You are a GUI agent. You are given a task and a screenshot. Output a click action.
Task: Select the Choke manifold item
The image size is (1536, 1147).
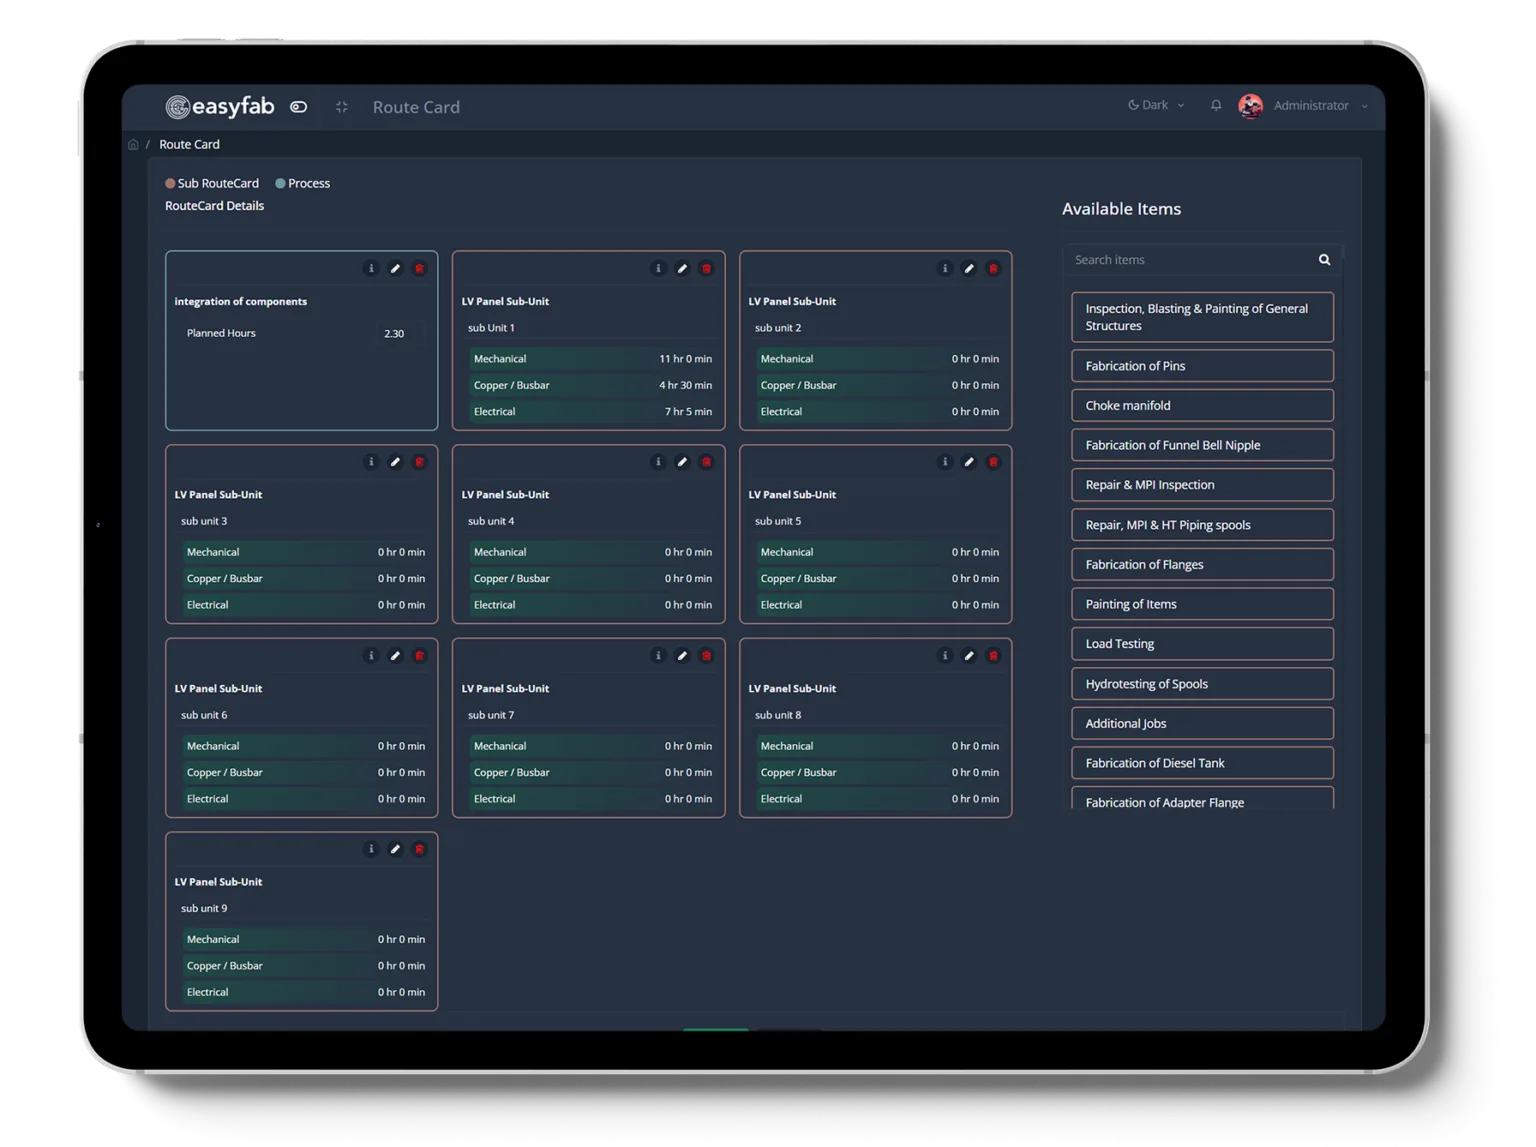pos(1202,406)
